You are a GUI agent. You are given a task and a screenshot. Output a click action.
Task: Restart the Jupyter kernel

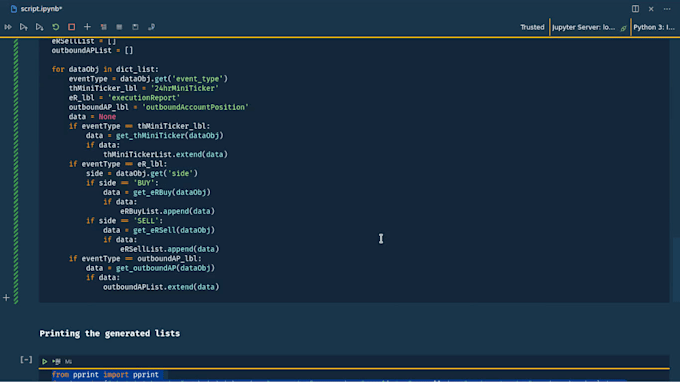[56, 27]
